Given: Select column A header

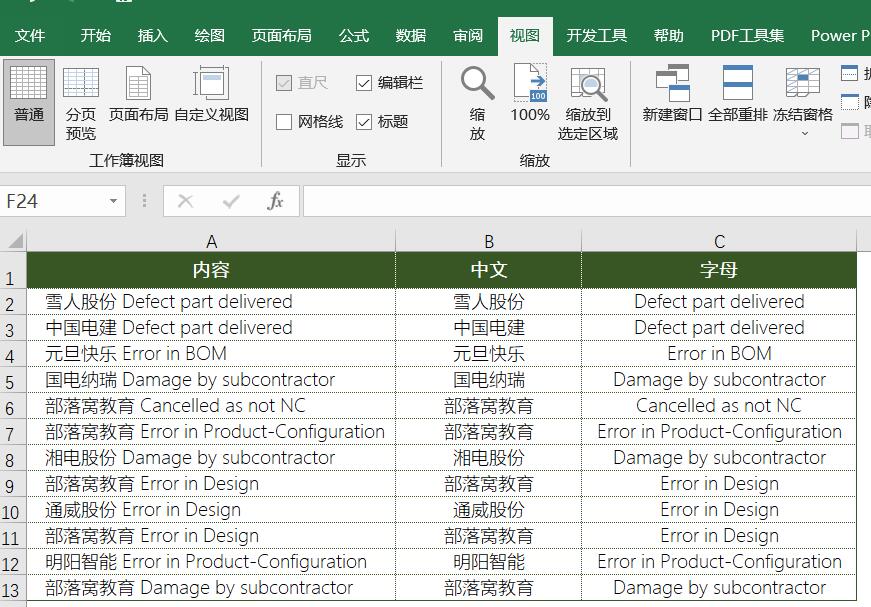Looking at the screenshot, I should pyautogui.click(x=211, y=242).
